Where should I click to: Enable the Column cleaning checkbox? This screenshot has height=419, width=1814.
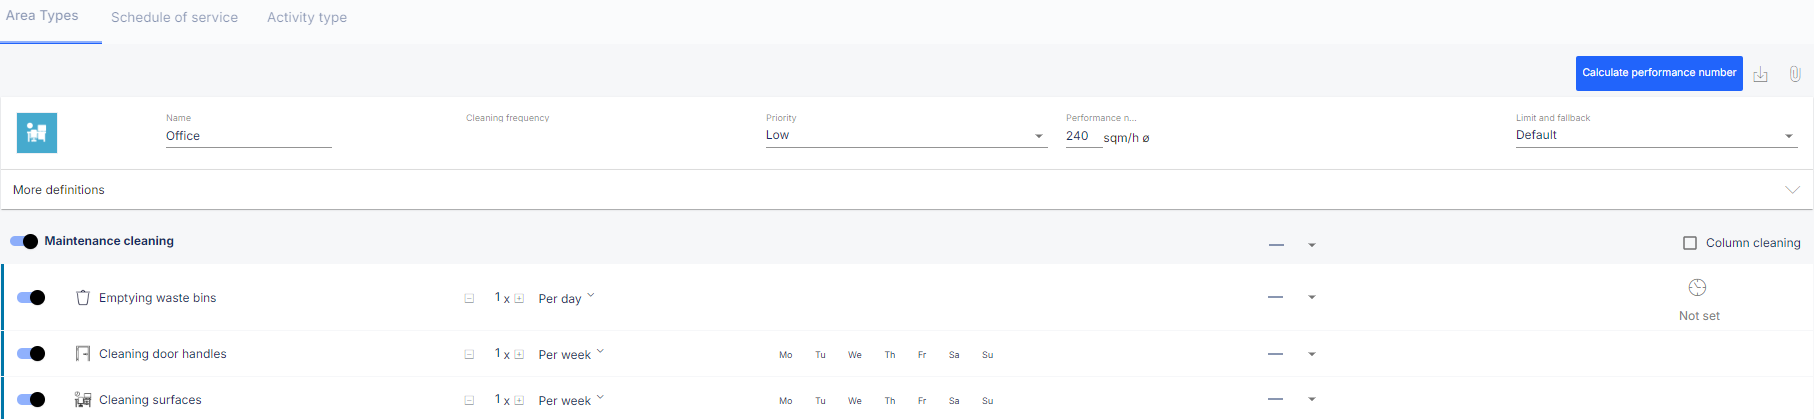tap(1690, 243)
